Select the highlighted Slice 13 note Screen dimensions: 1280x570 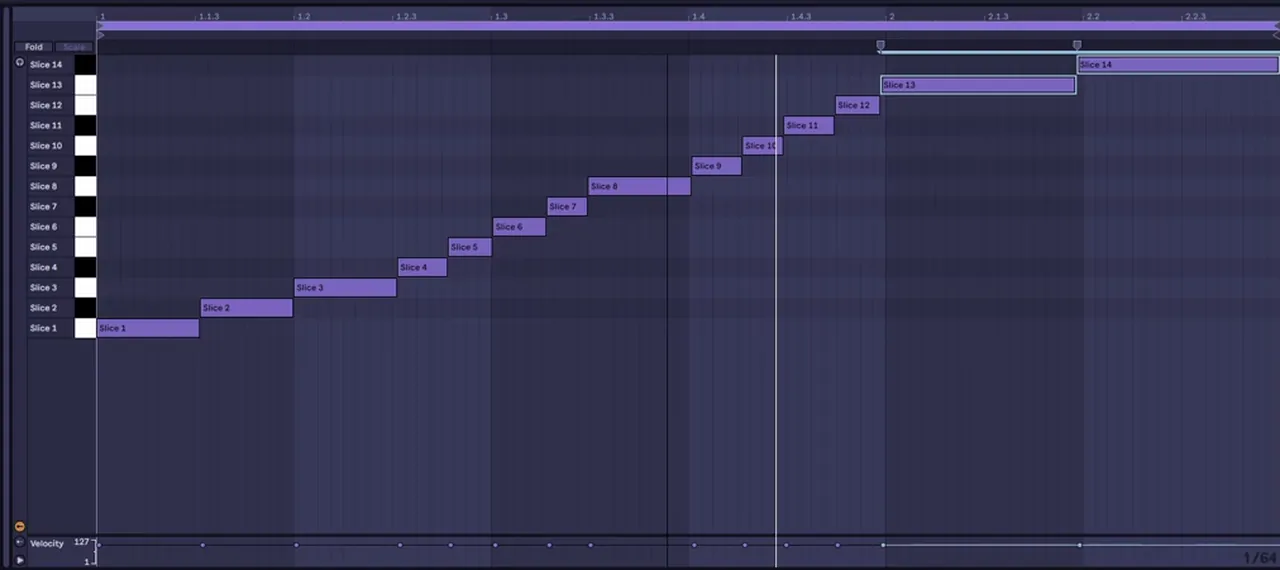978,85
